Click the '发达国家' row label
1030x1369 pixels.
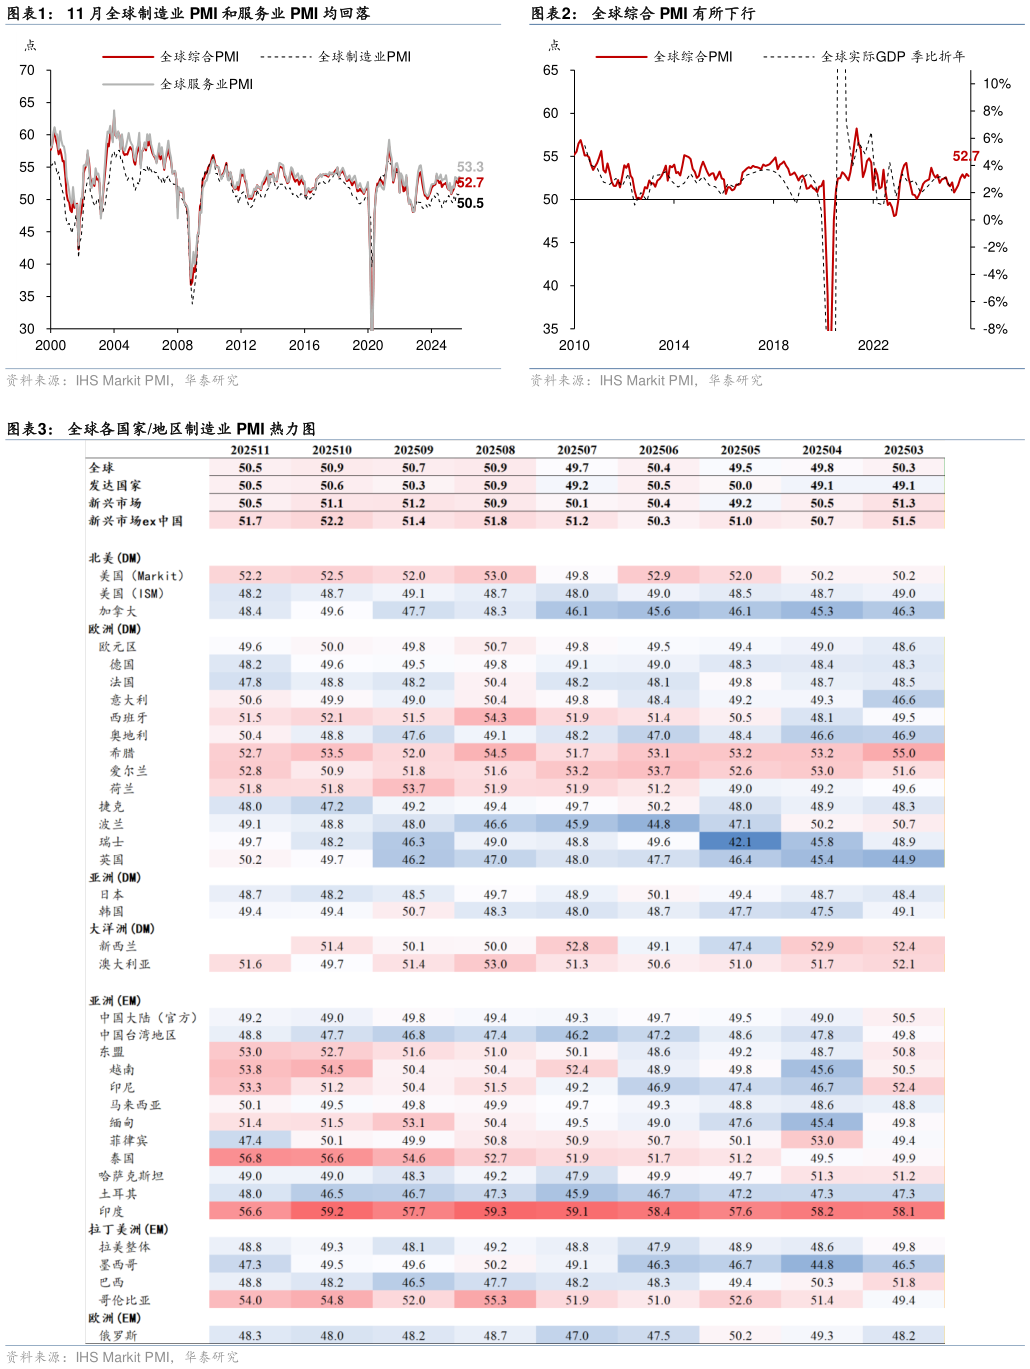115,486
